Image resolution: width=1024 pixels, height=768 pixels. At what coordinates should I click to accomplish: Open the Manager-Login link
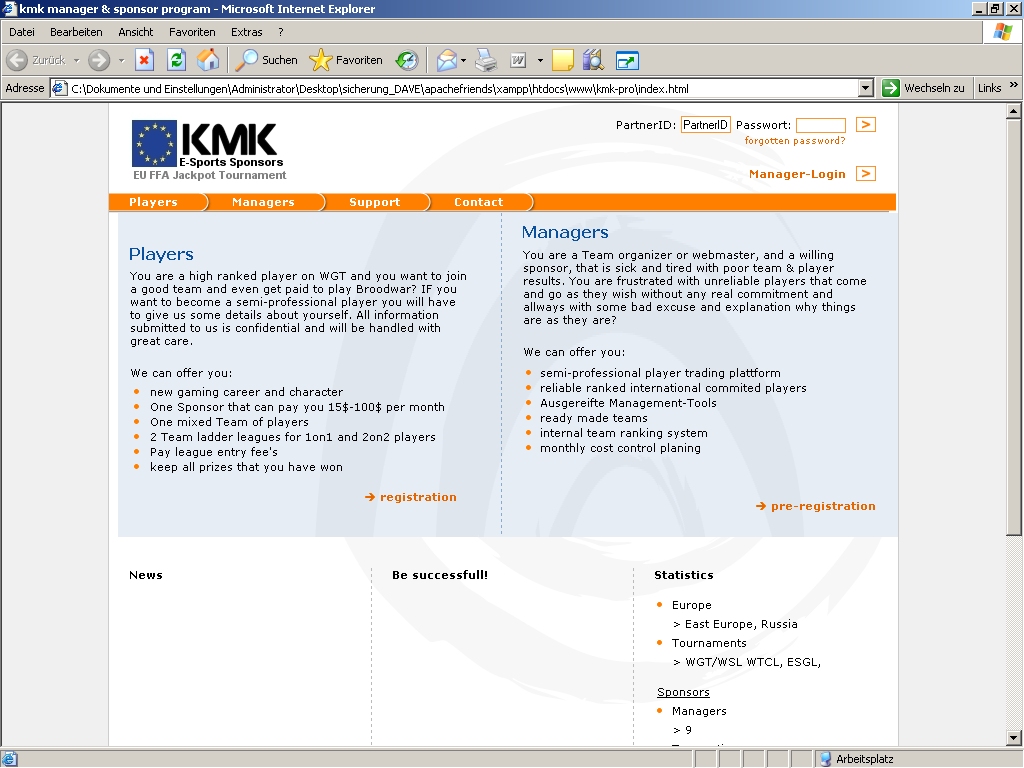(x=797, y=174)
